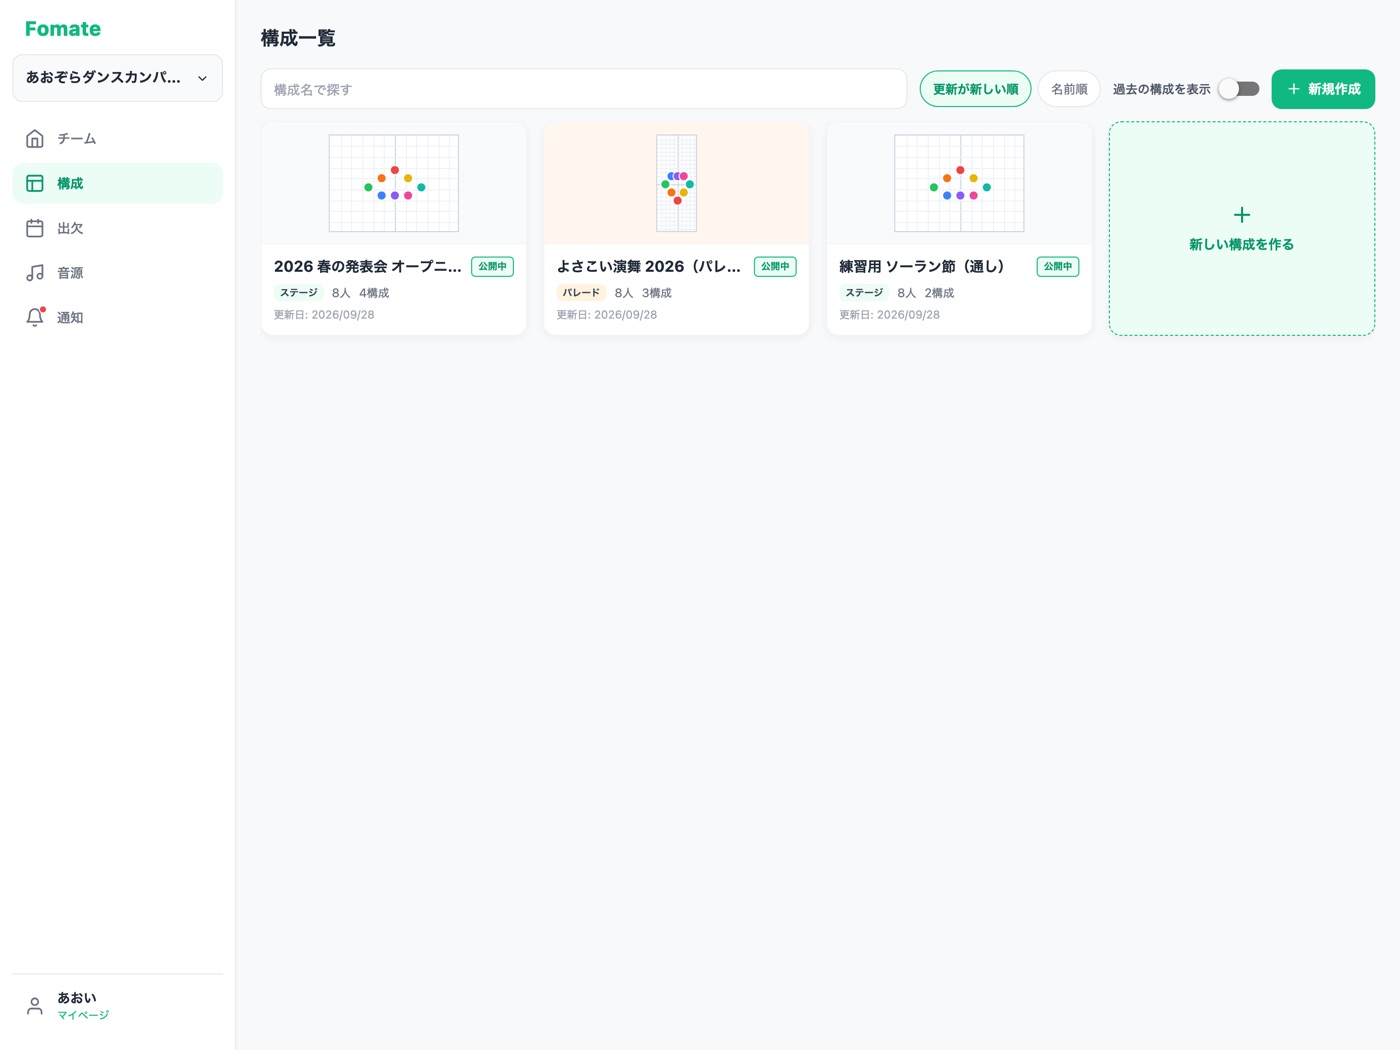Image resolution: width=1400 pixels, height=1050 pixels.
Task: Click the 更新日 on 練習用 ソーラン節 card
Action: (x=890, y=315)
